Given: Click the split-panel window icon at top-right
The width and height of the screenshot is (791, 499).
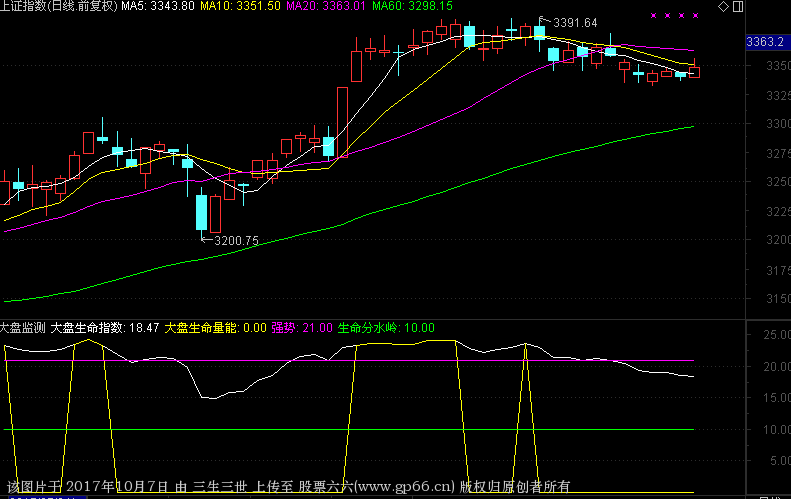Looking at the screenshot, I should click(738, 7).
